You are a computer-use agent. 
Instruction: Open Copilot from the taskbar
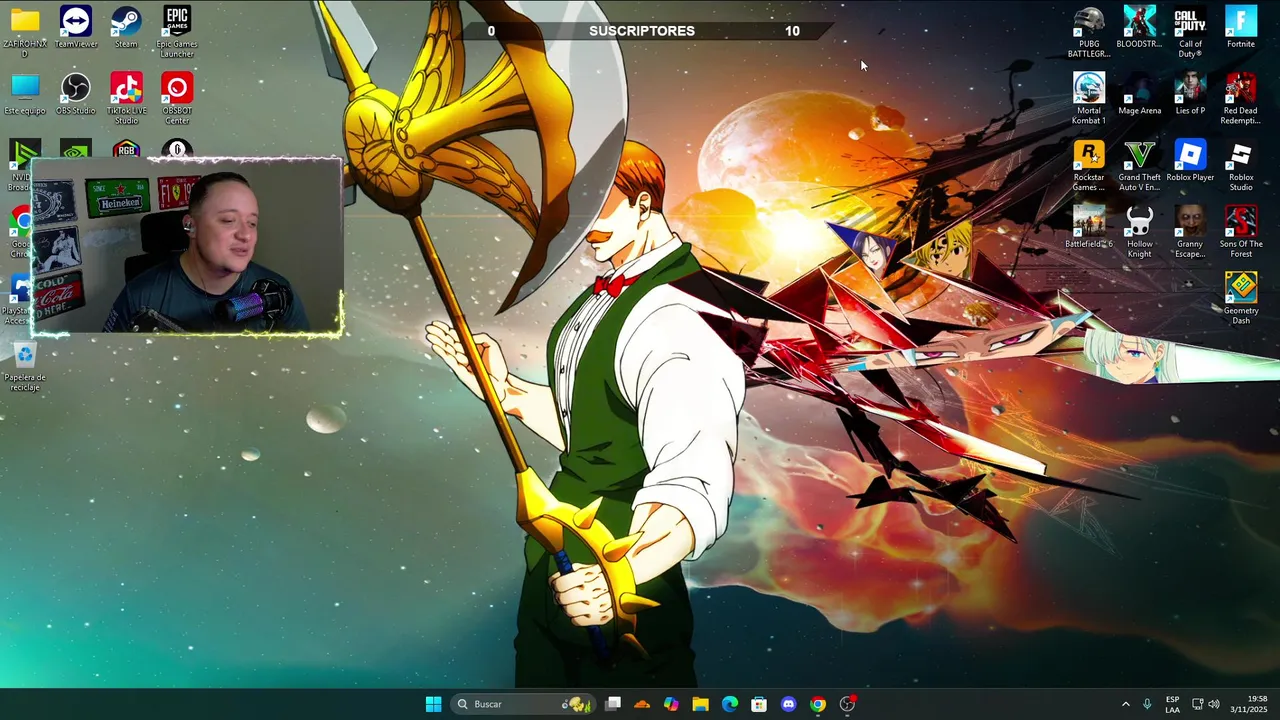point(671,704)
